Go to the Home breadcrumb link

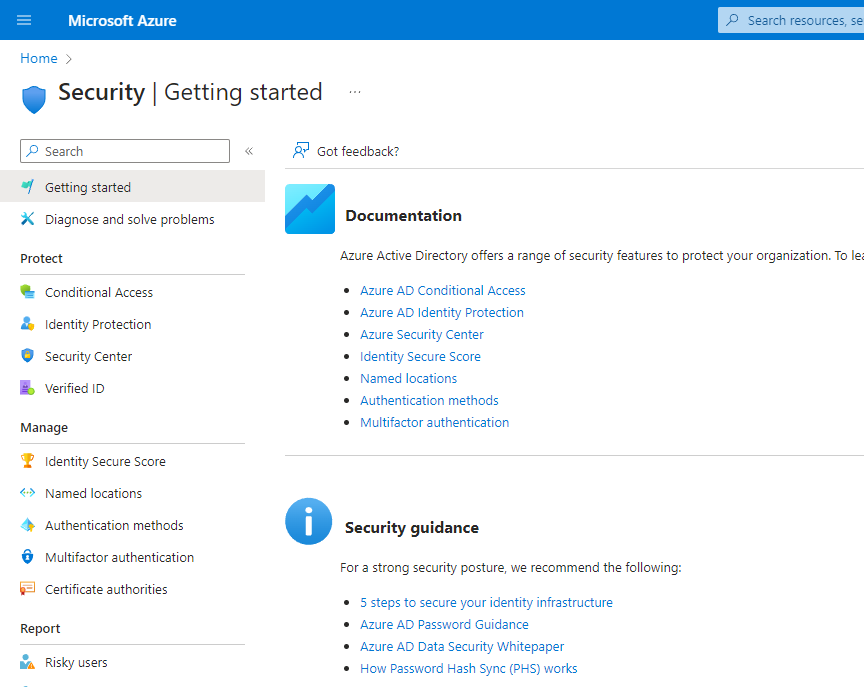(39, 58)
